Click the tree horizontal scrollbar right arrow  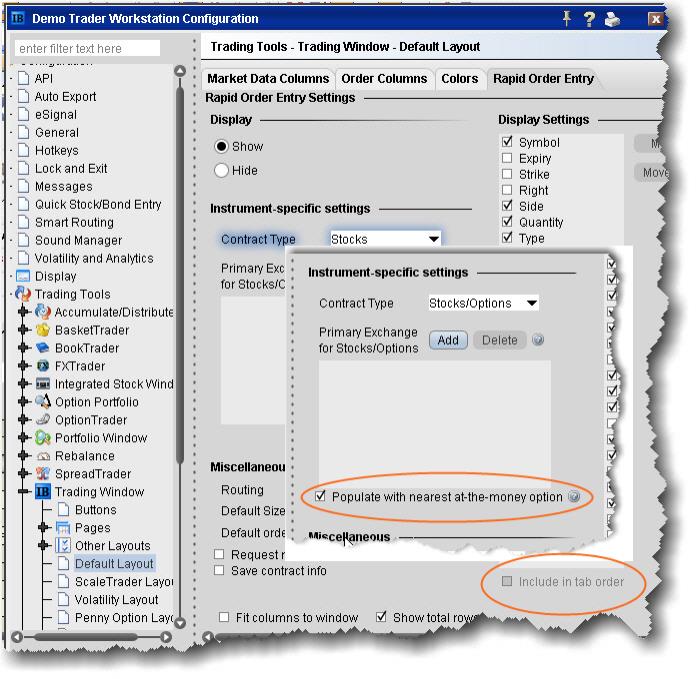166,637
